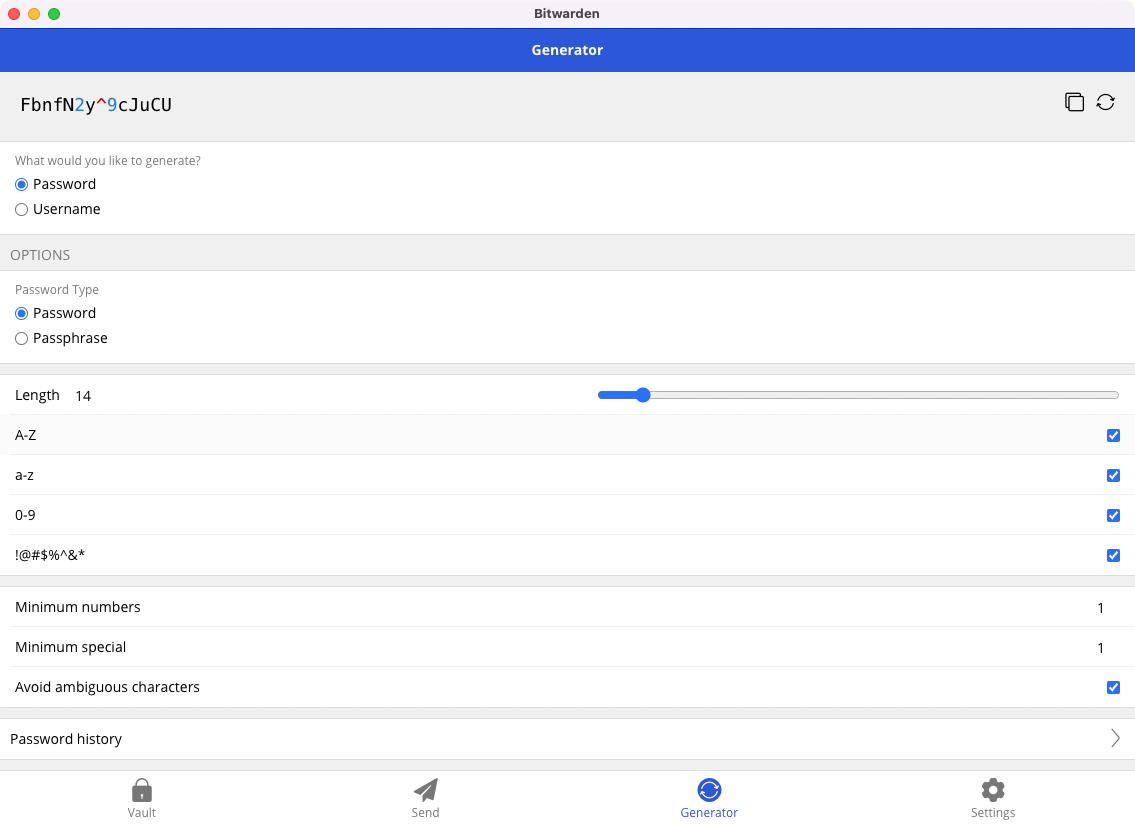Toggle the 0-9 numbers checkbox
The image size is (1135, 825).
click(x=1113, y=515)
